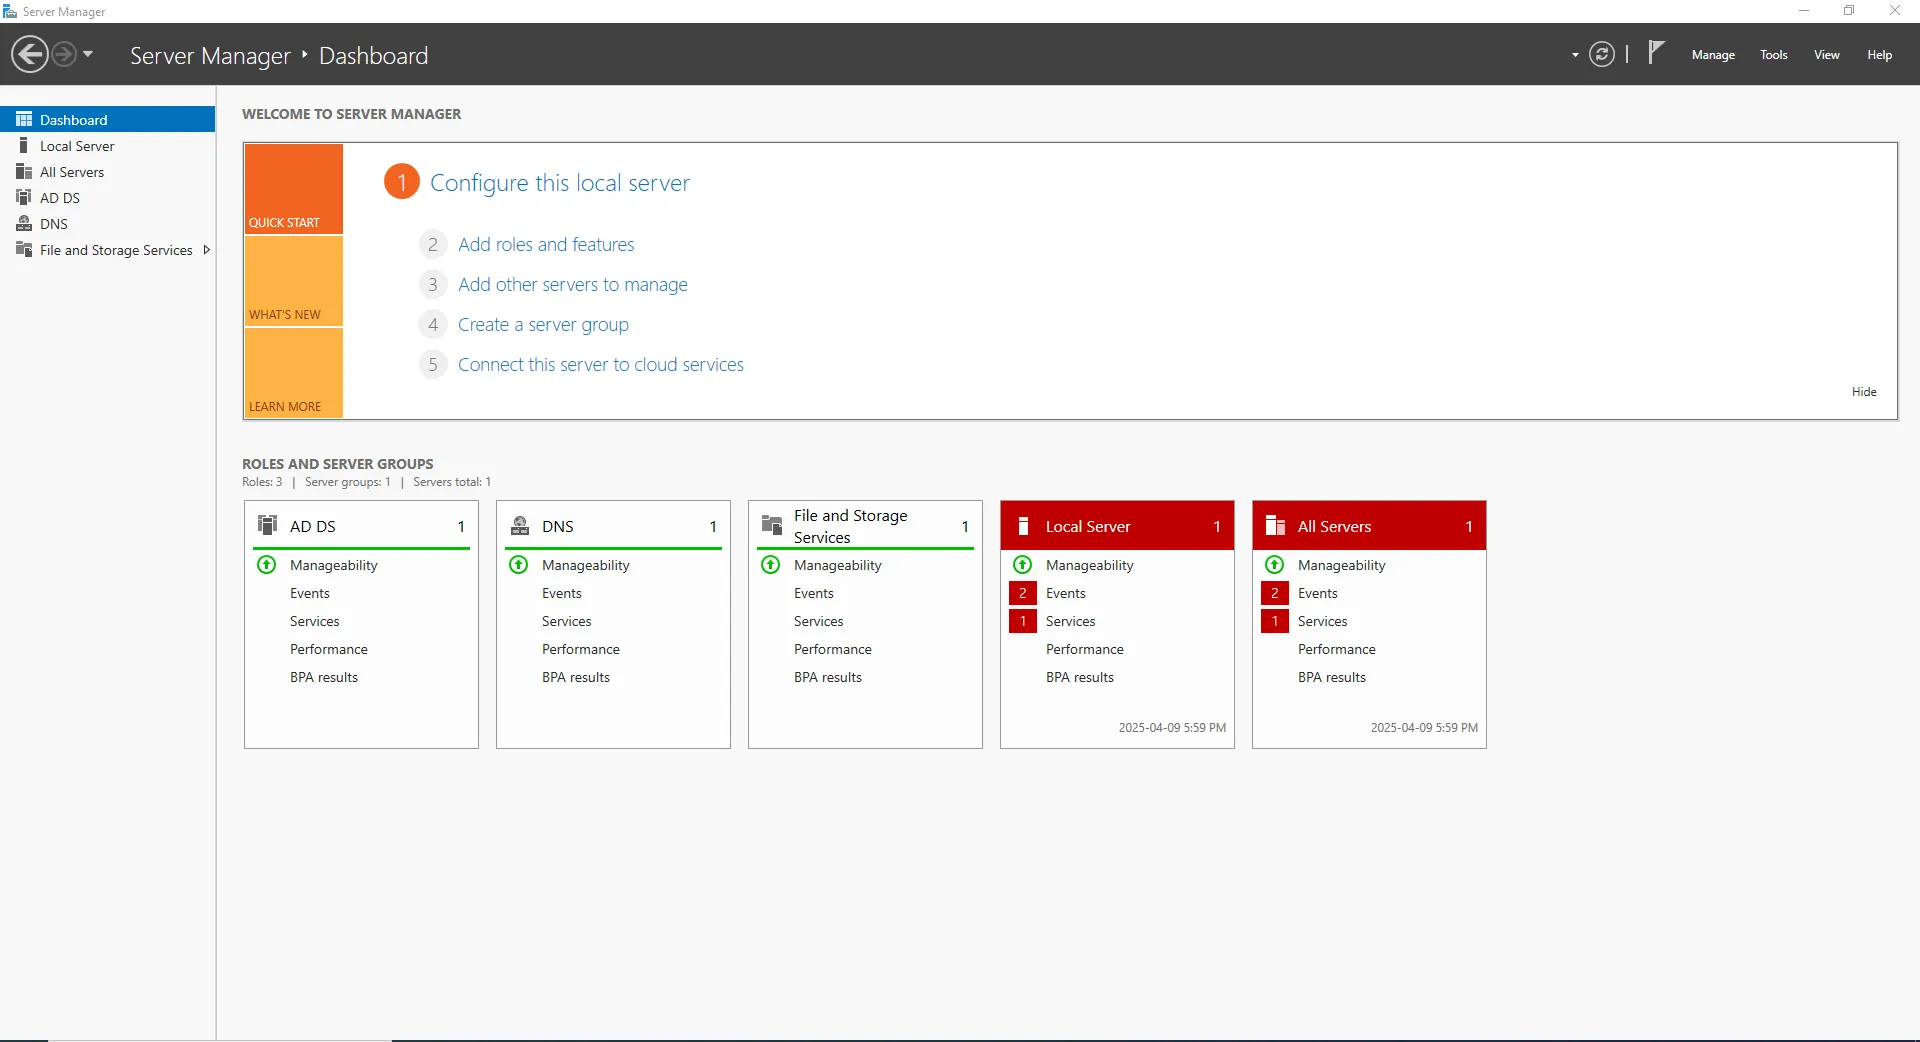Open the Help menu
This screenshot has height=1042, width=1920.
click(x=1879, y=55)
